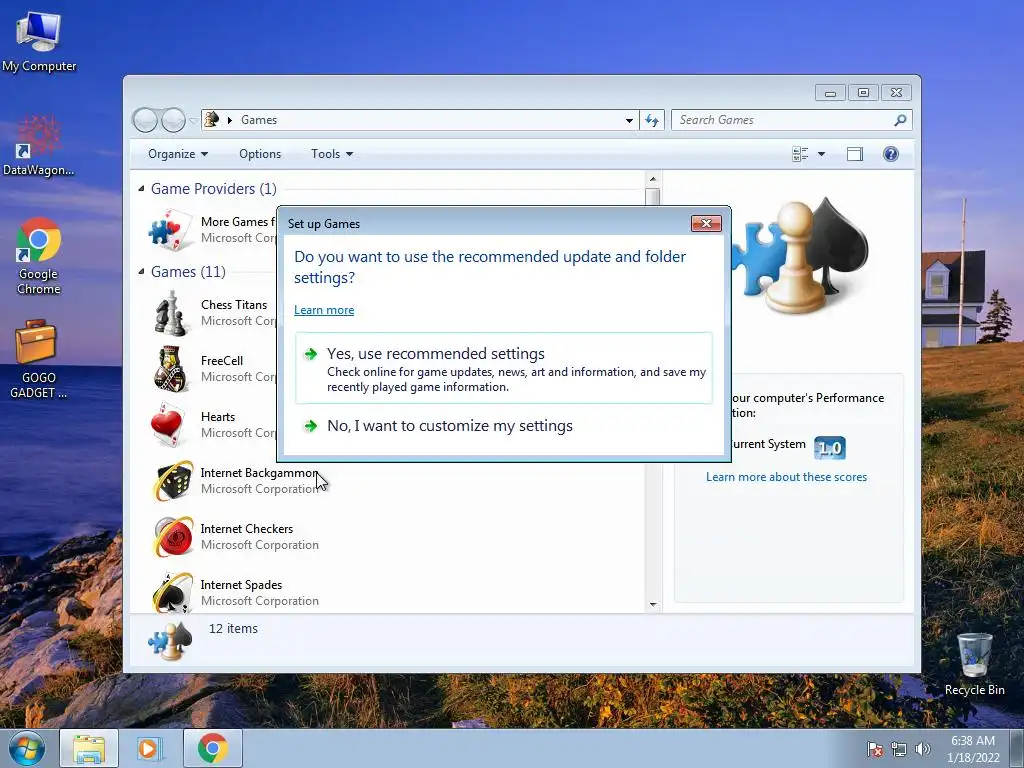1024x768 pixels.
Task: Click the forward navigation button
Action: pyautogui.click(x=173, y=120)
